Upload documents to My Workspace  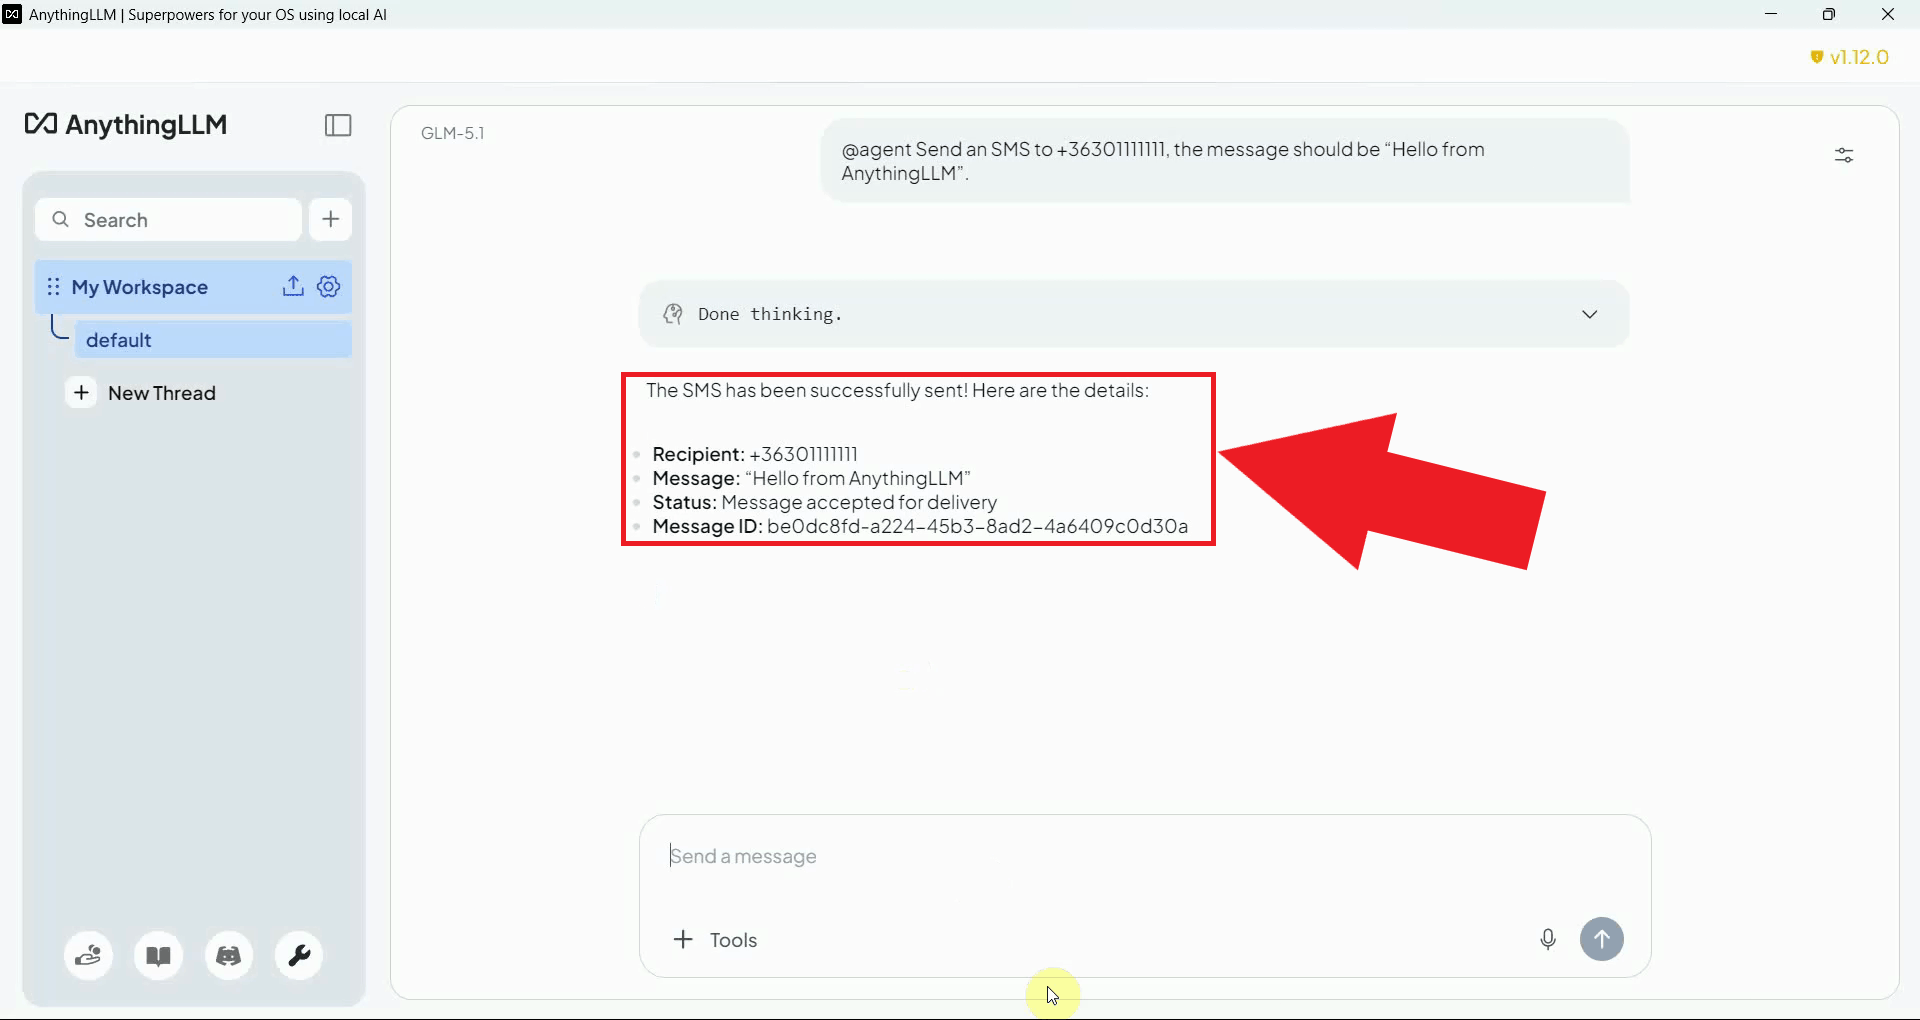[x=293, y=287]
